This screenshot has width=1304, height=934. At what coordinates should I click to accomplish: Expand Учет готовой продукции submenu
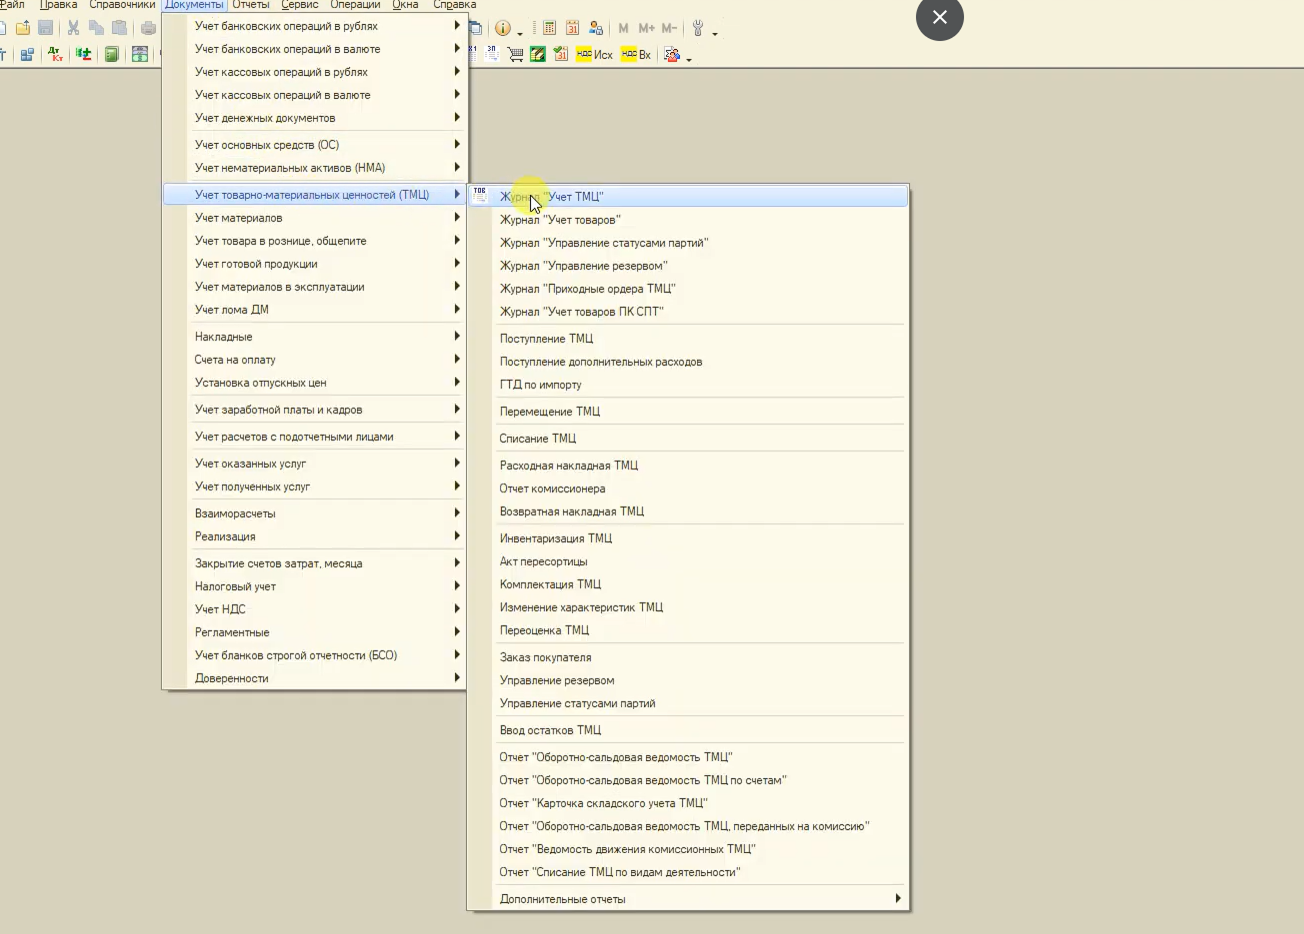[315, 264]
